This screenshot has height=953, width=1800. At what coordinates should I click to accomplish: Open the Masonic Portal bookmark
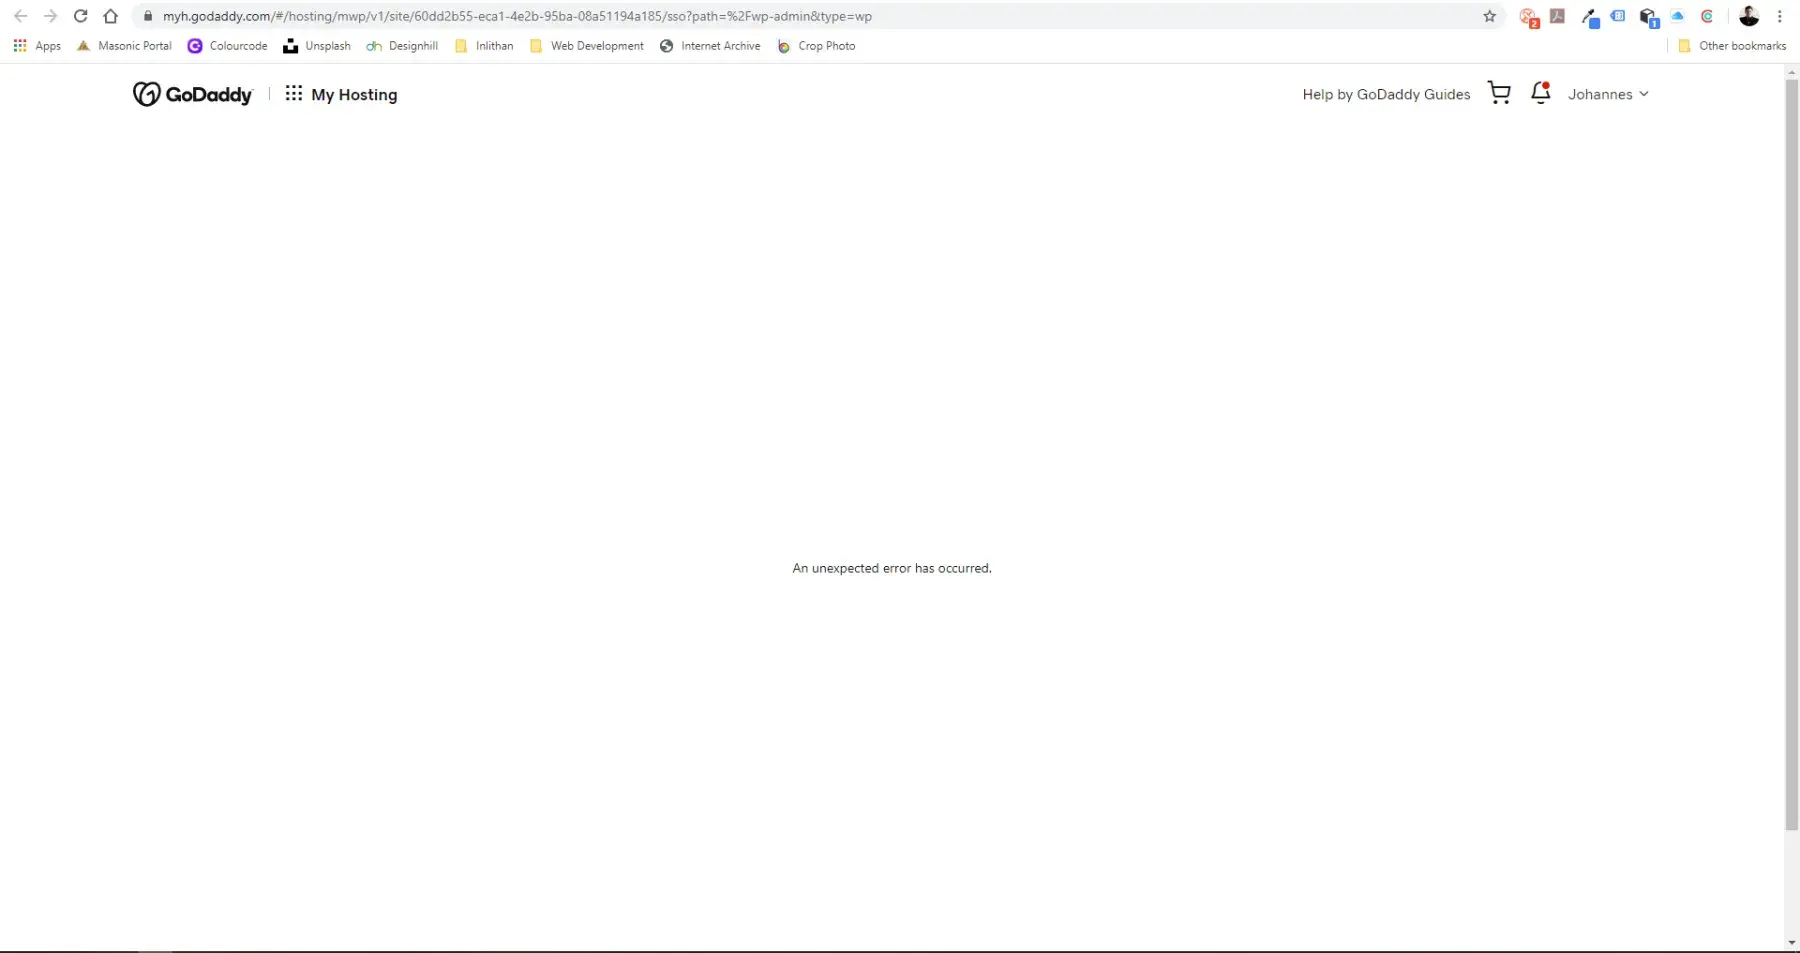[124, 46]
